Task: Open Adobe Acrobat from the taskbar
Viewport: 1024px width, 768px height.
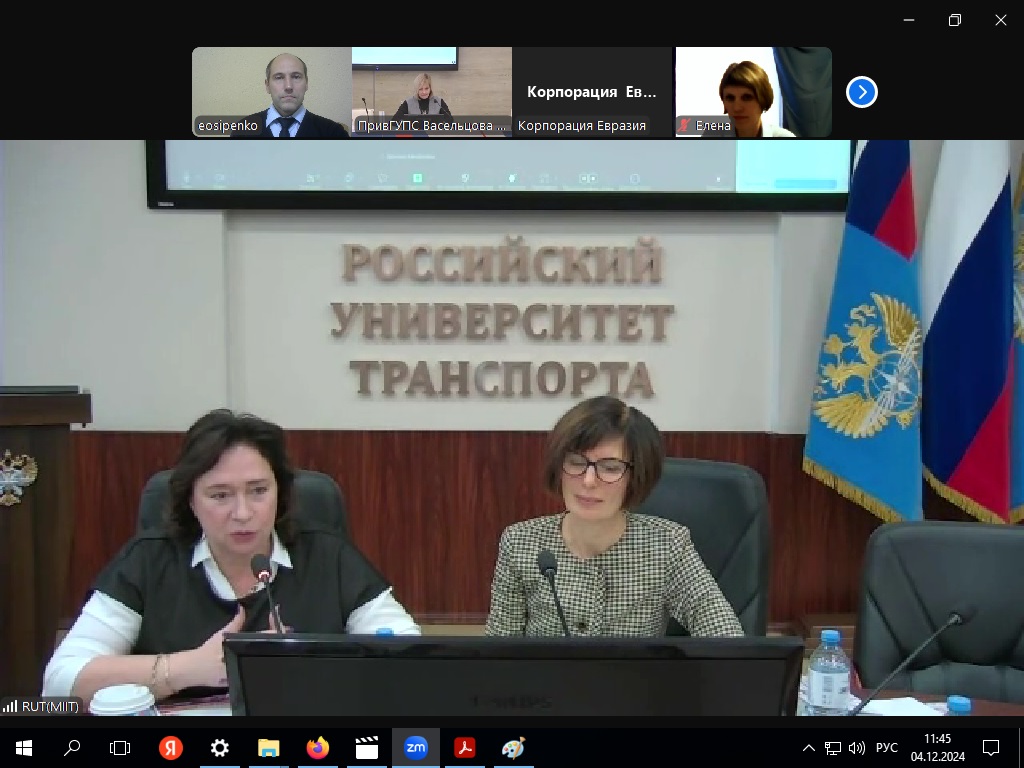Action: click(x=464, y=747)
